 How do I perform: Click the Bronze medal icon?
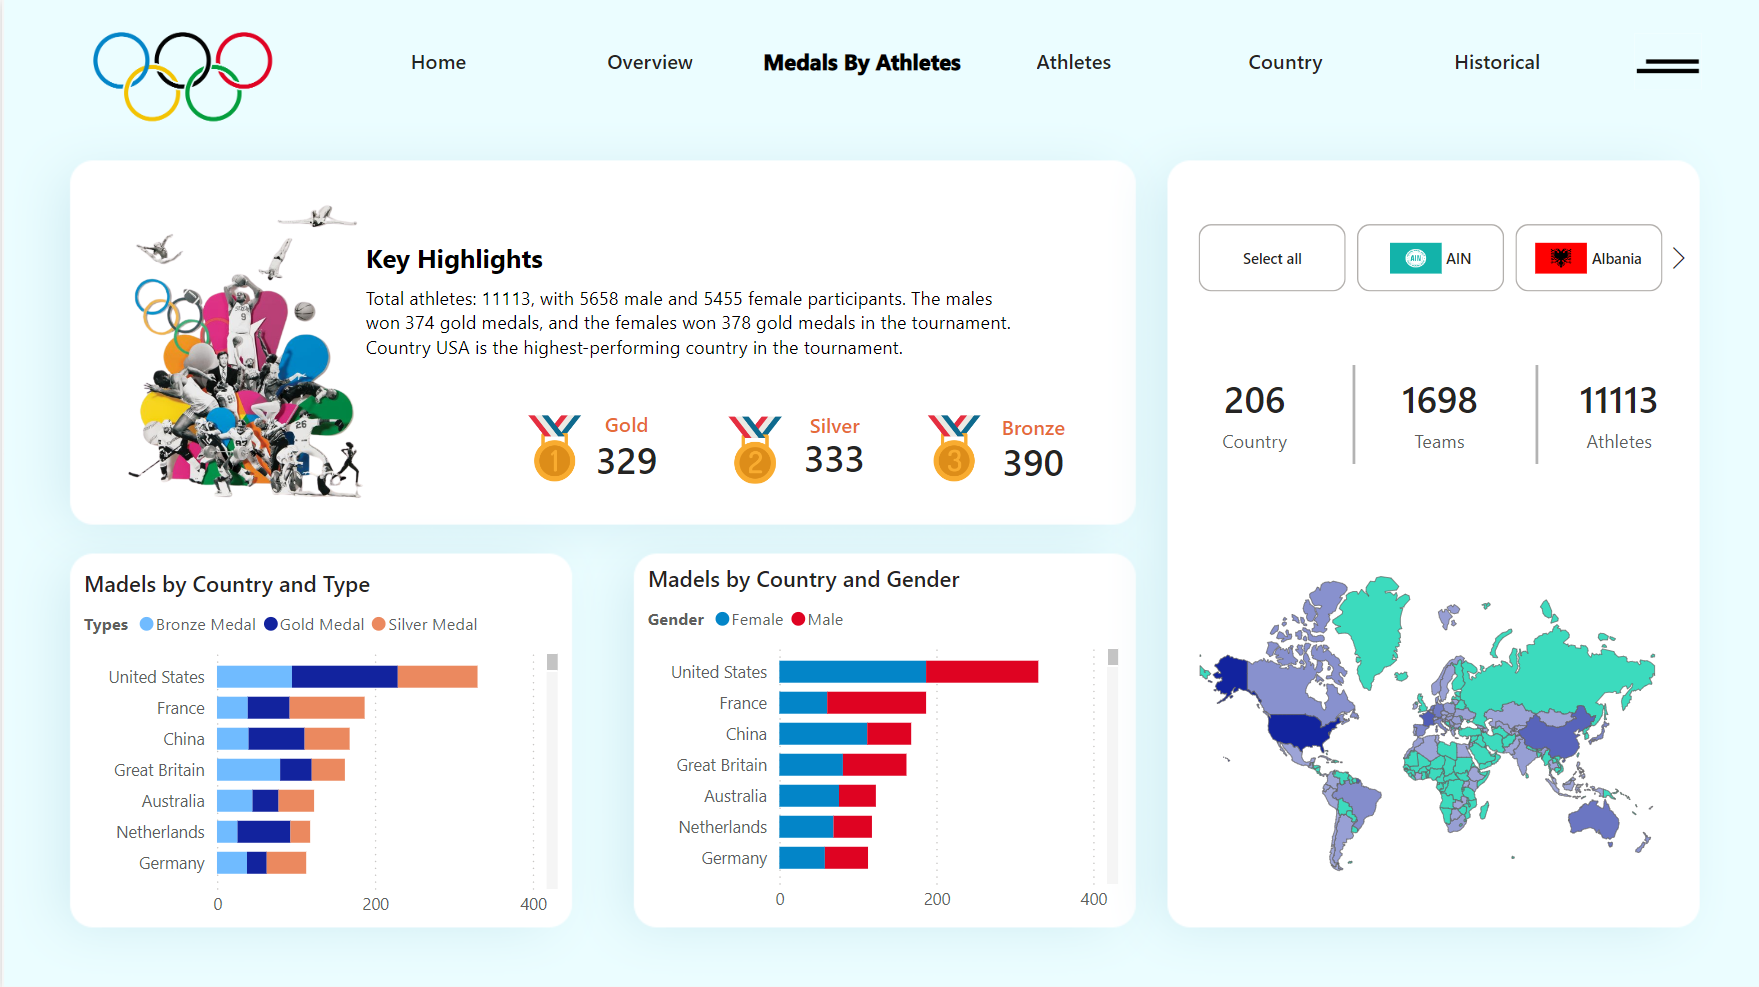[953, 447]
